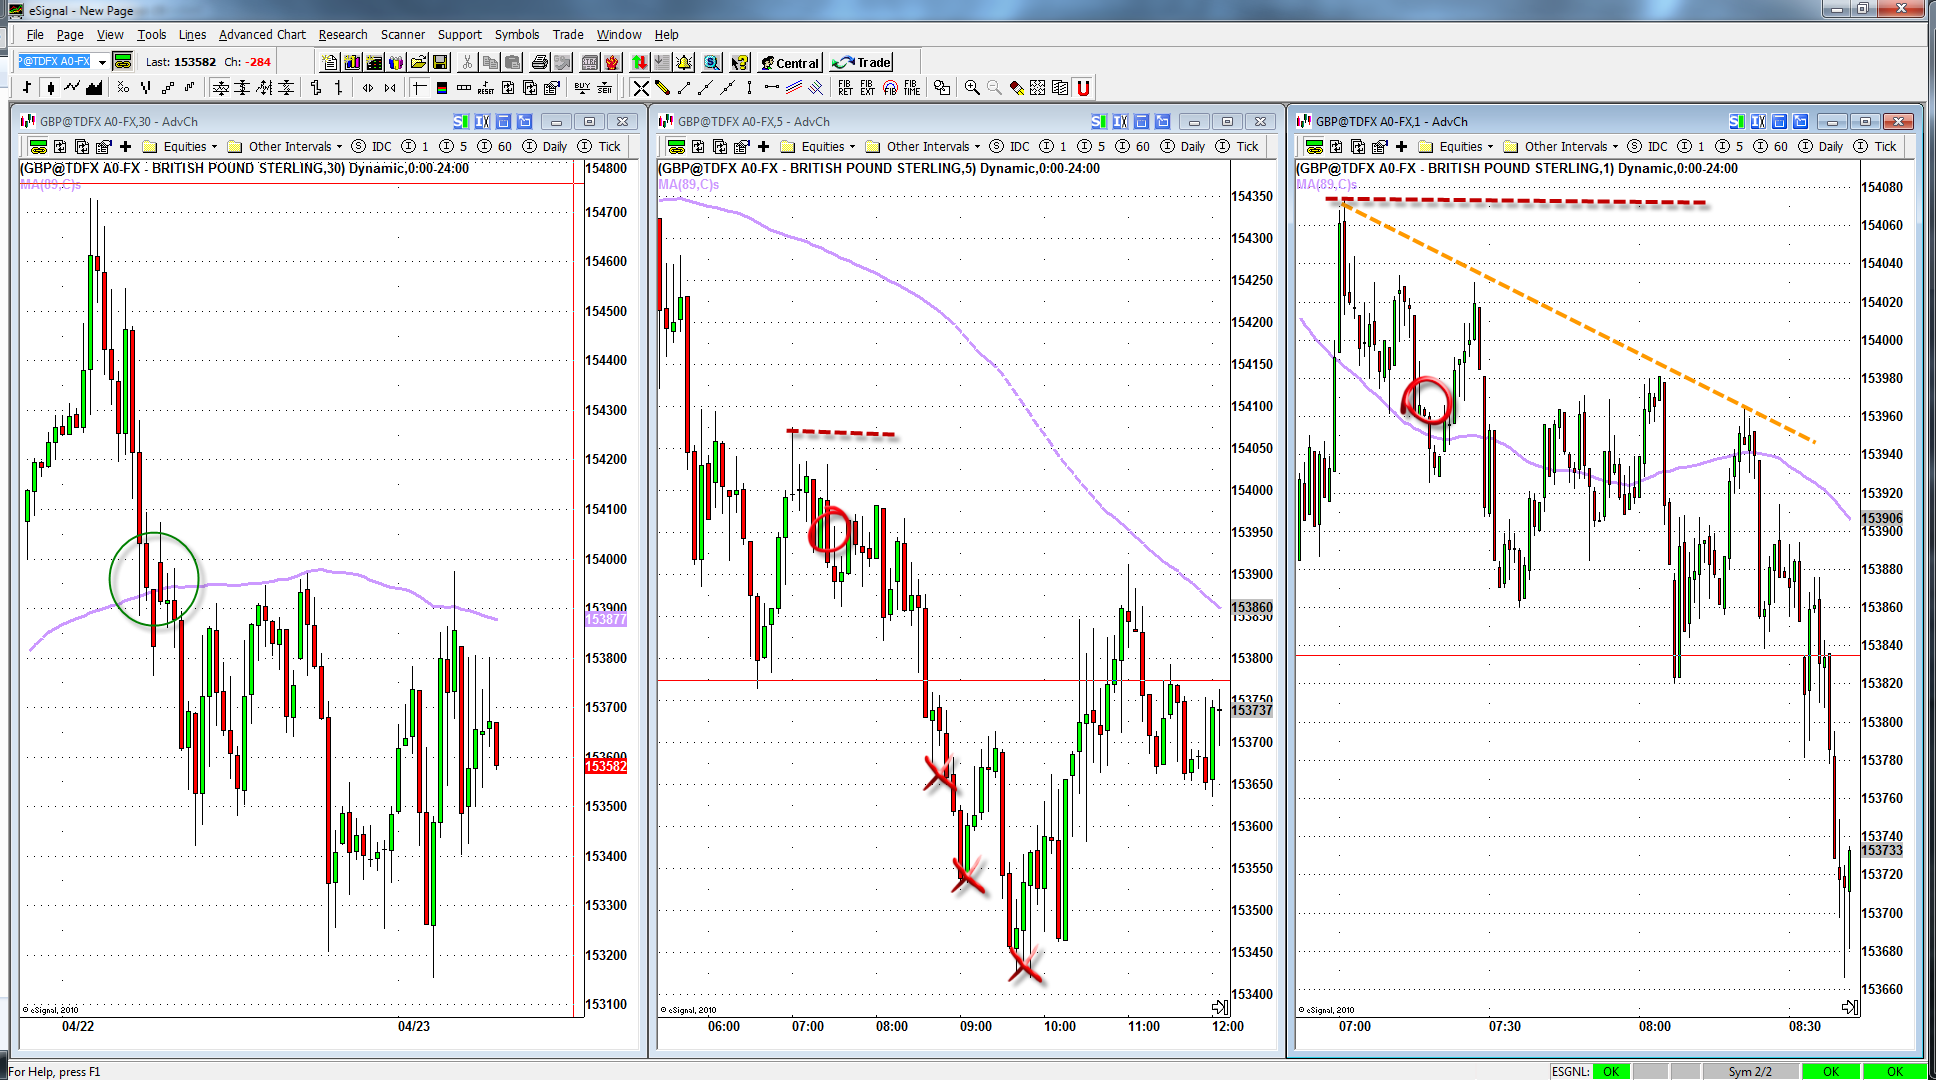Toggle the crosshair cursor tool

(x=420, y=88)
